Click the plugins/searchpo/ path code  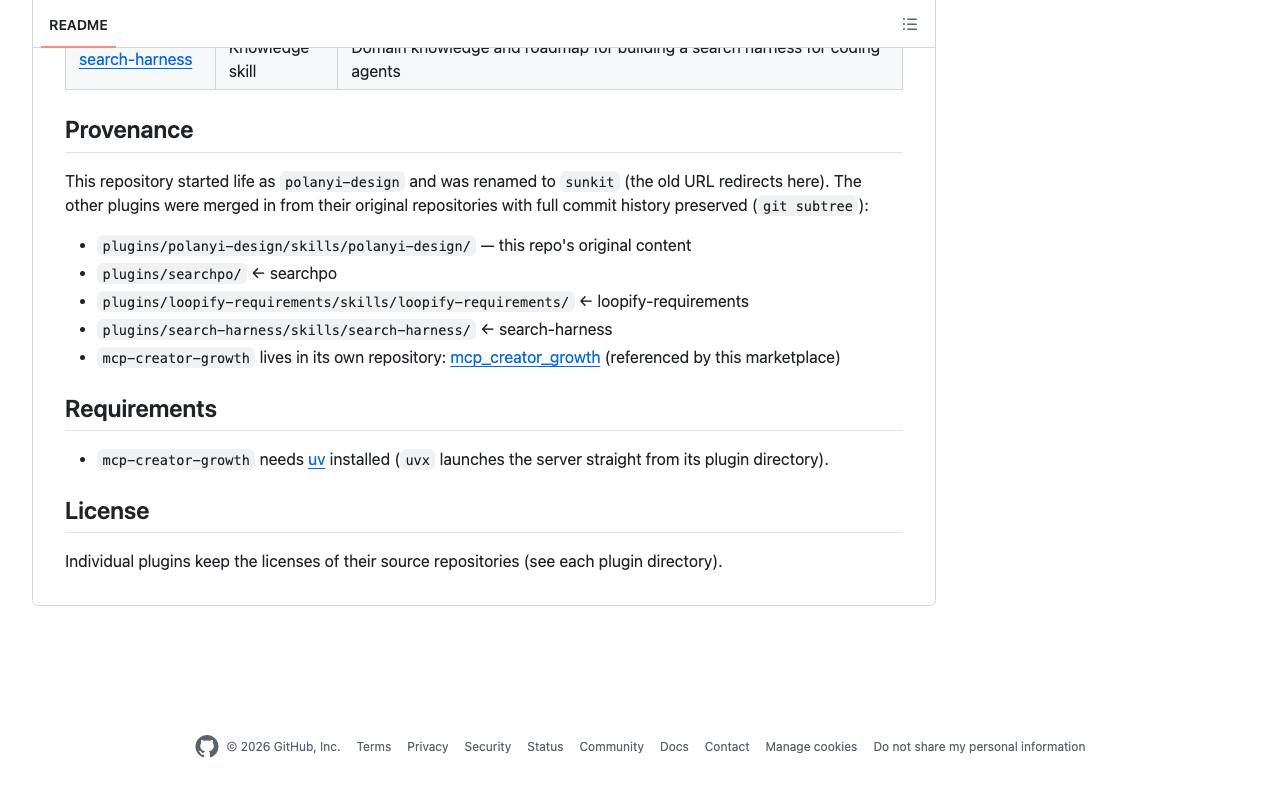pos(172,274)
